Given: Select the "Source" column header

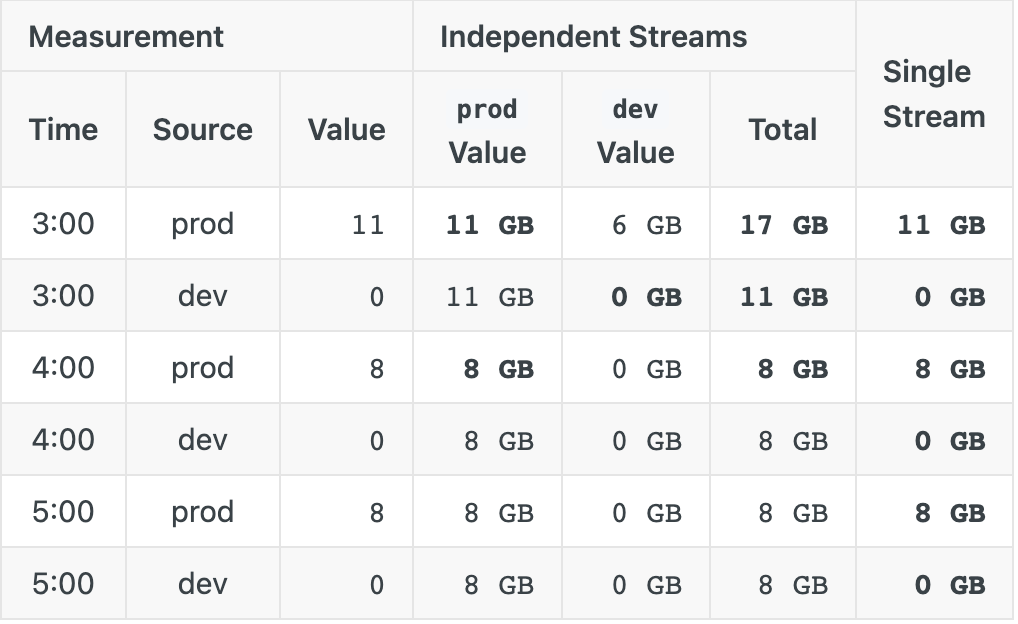Looking at the screenshot, I should (x=202, y=130).
